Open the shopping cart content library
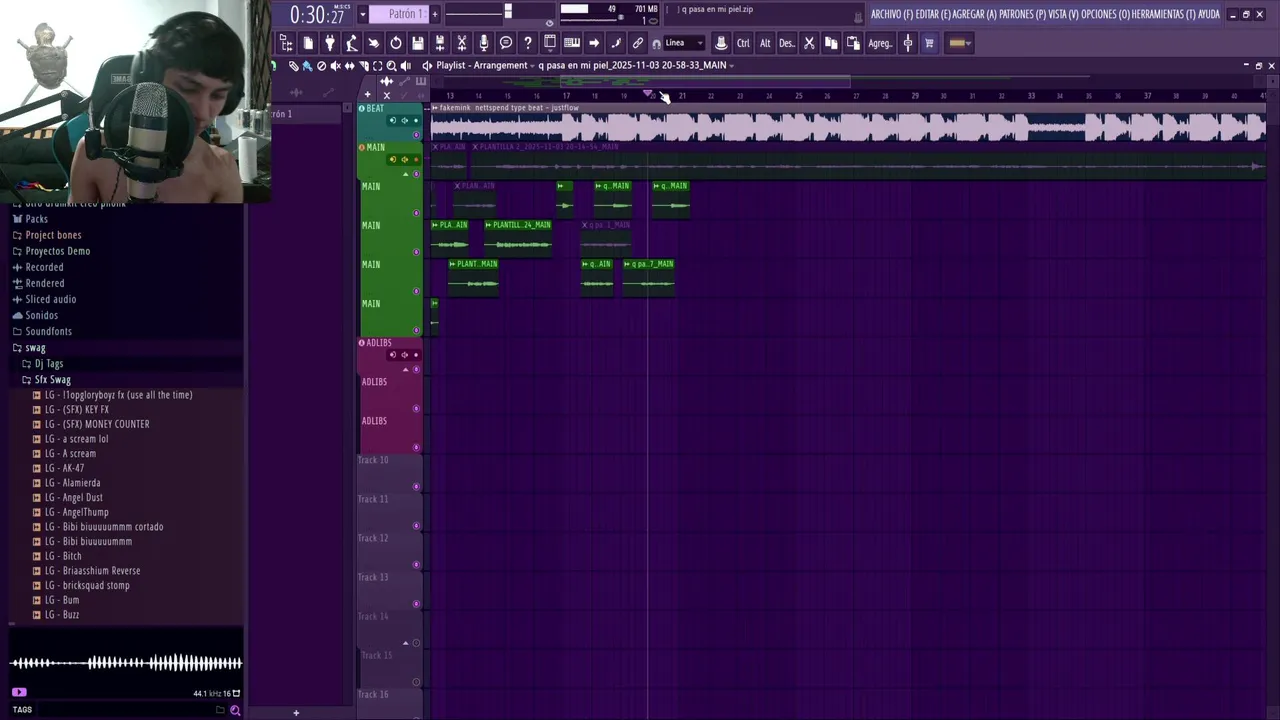The width and height of the screenshot is (1280, 720). (x=929, y=43)
